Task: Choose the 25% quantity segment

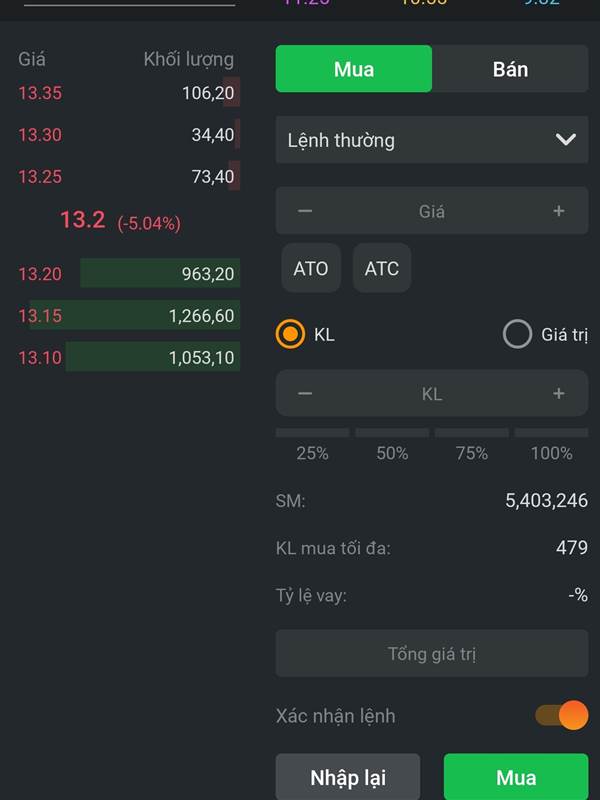Action: pyautogui.click(x=313, y=445)
